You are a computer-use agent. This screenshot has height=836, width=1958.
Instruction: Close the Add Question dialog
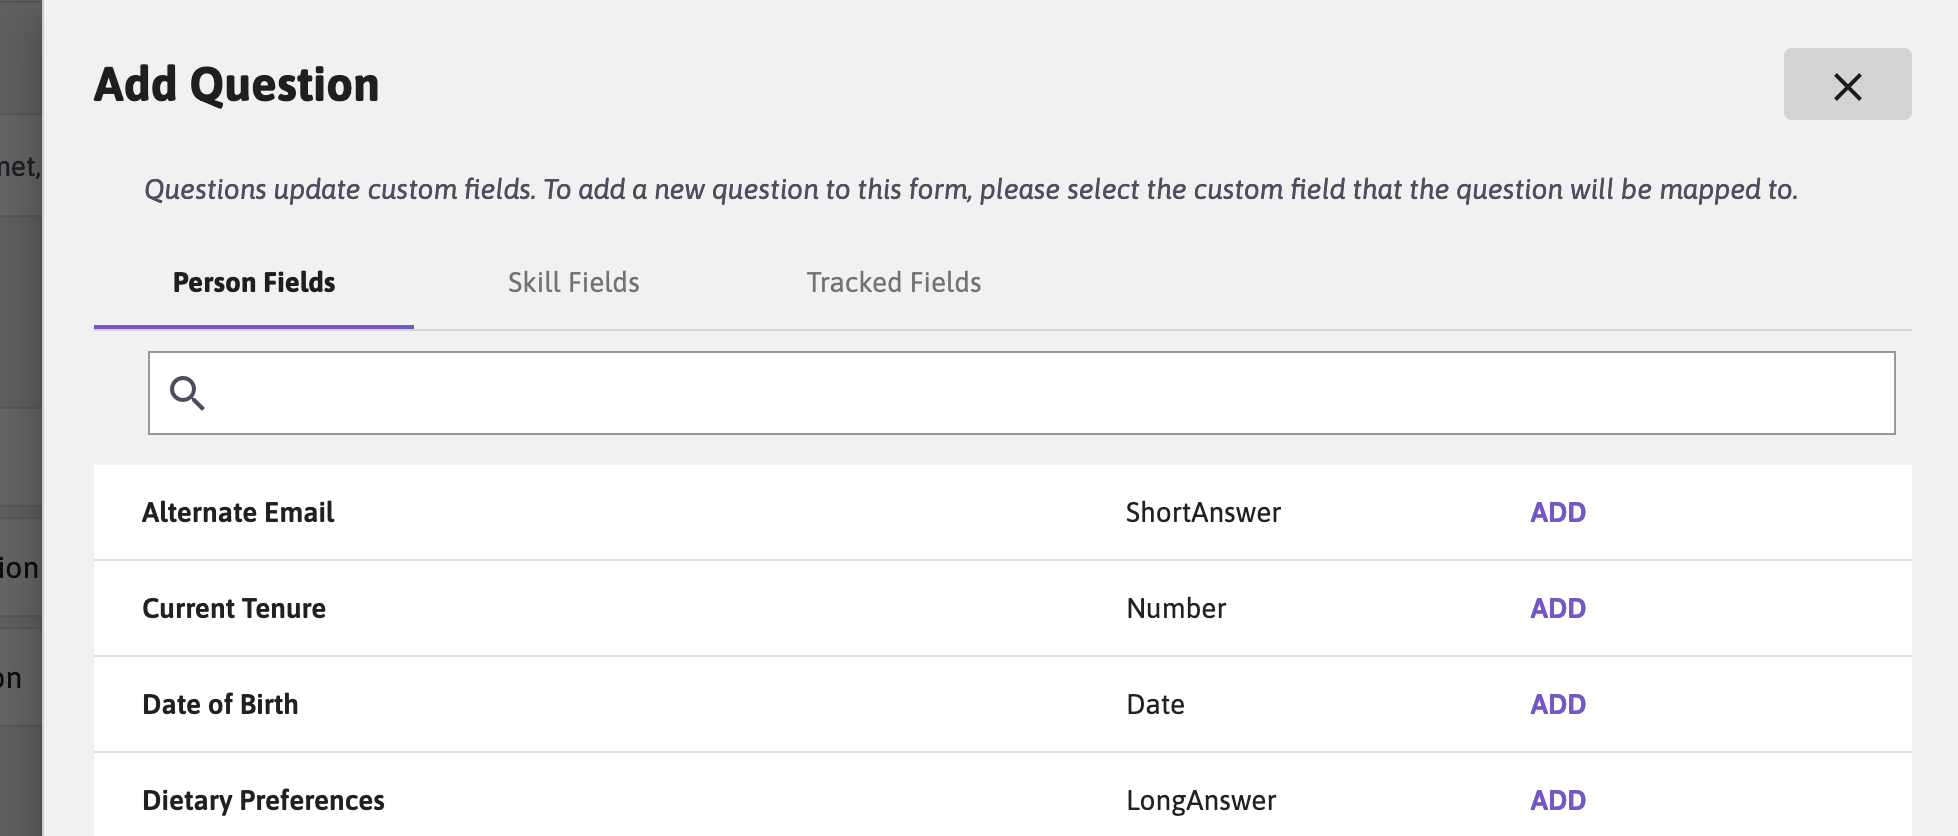coord(1846,86)
